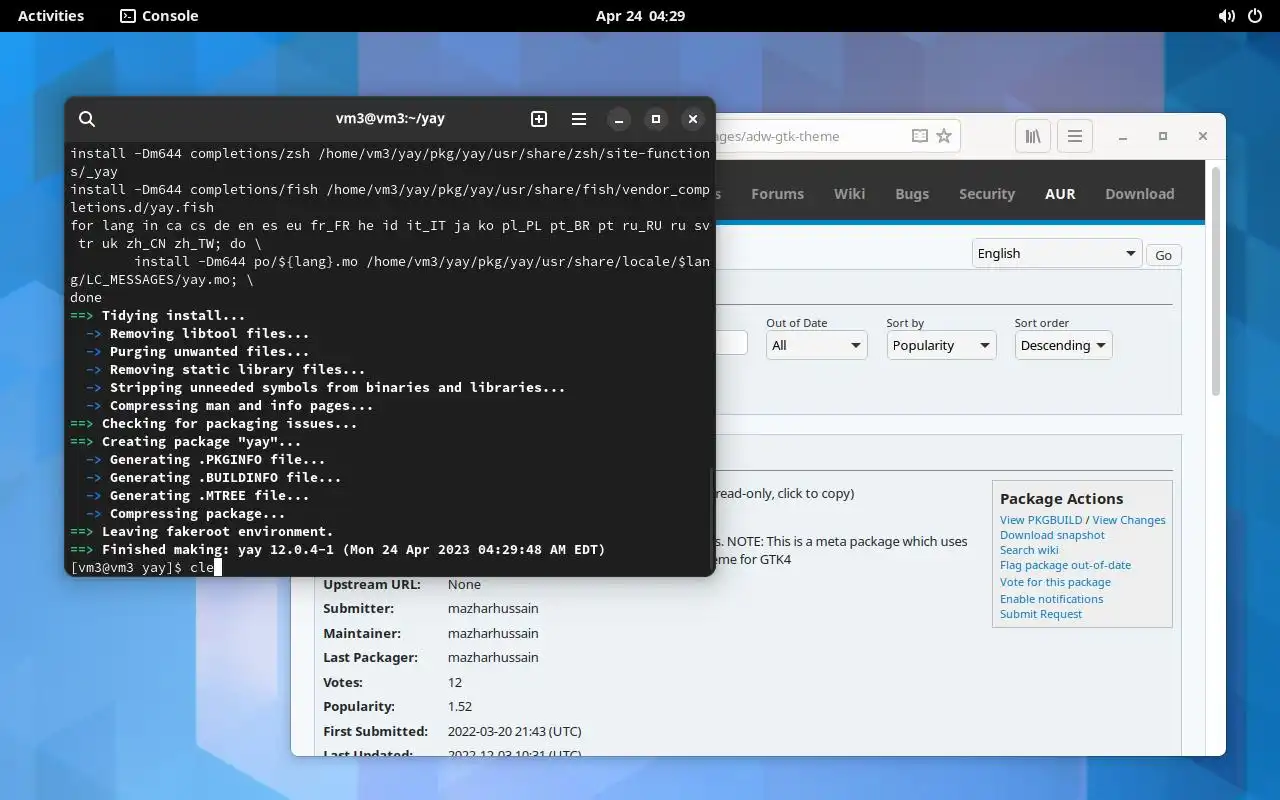The width and height of the screenshot is (1280, 800).
Task: Open the system volume indicator
Action: point(1227,16)
